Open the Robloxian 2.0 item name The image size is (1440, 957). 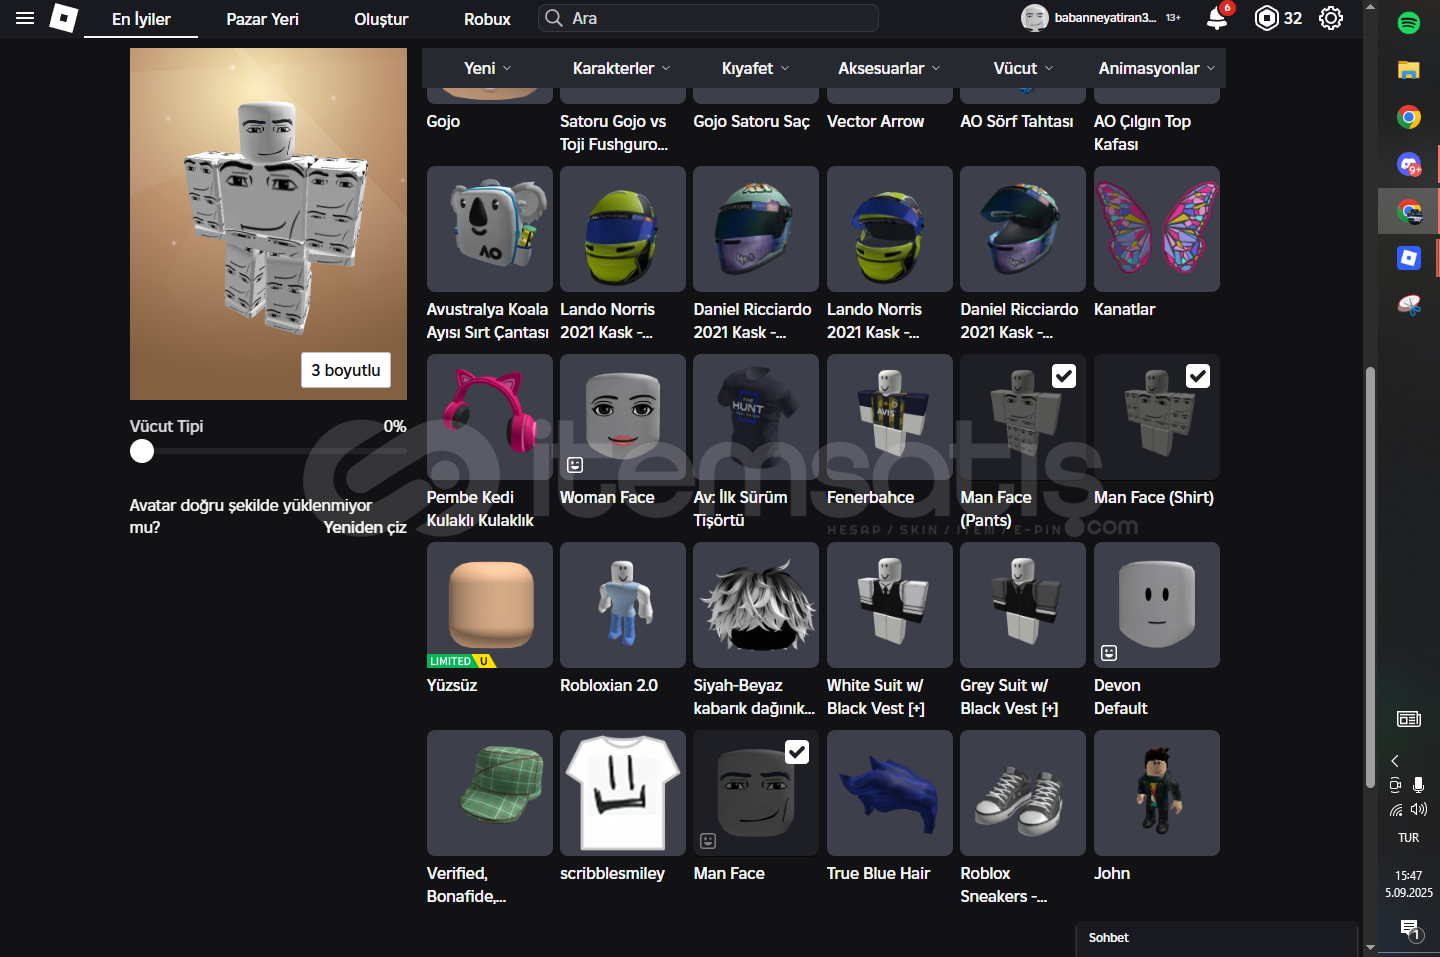click(x=609, y=685)
